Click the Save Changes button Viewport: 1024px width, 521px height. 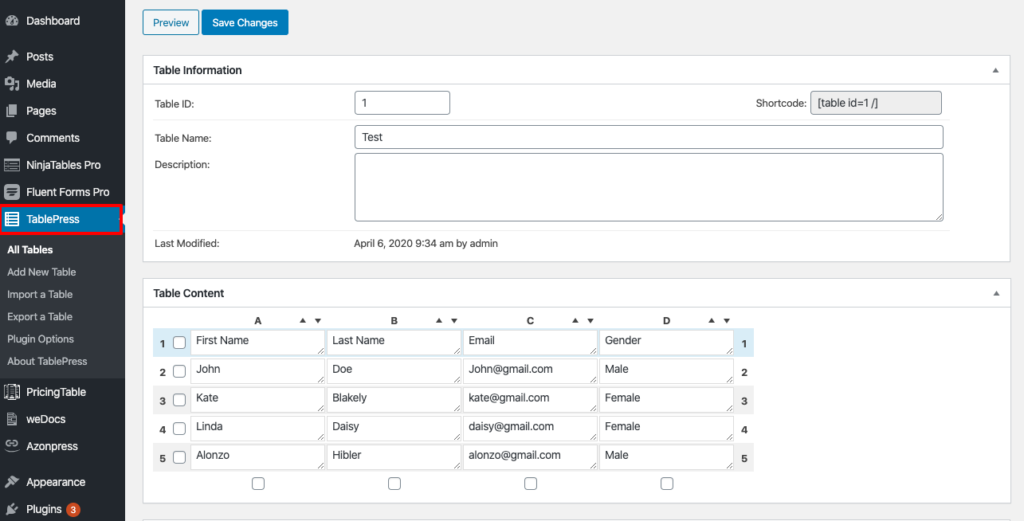(245, 22)
